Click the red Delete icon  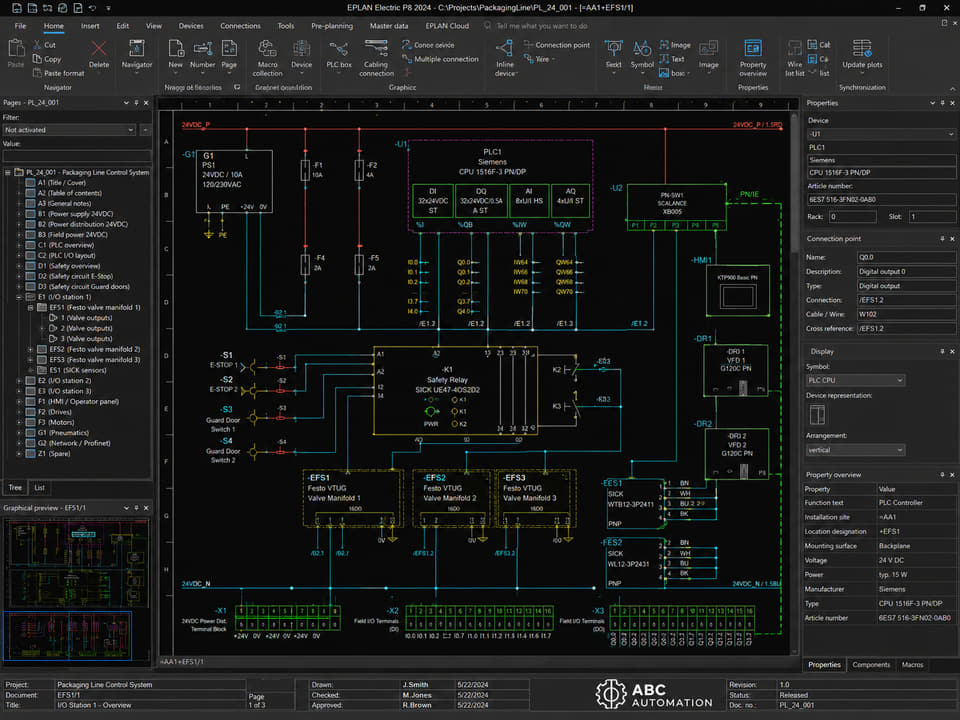coord(99,48)
